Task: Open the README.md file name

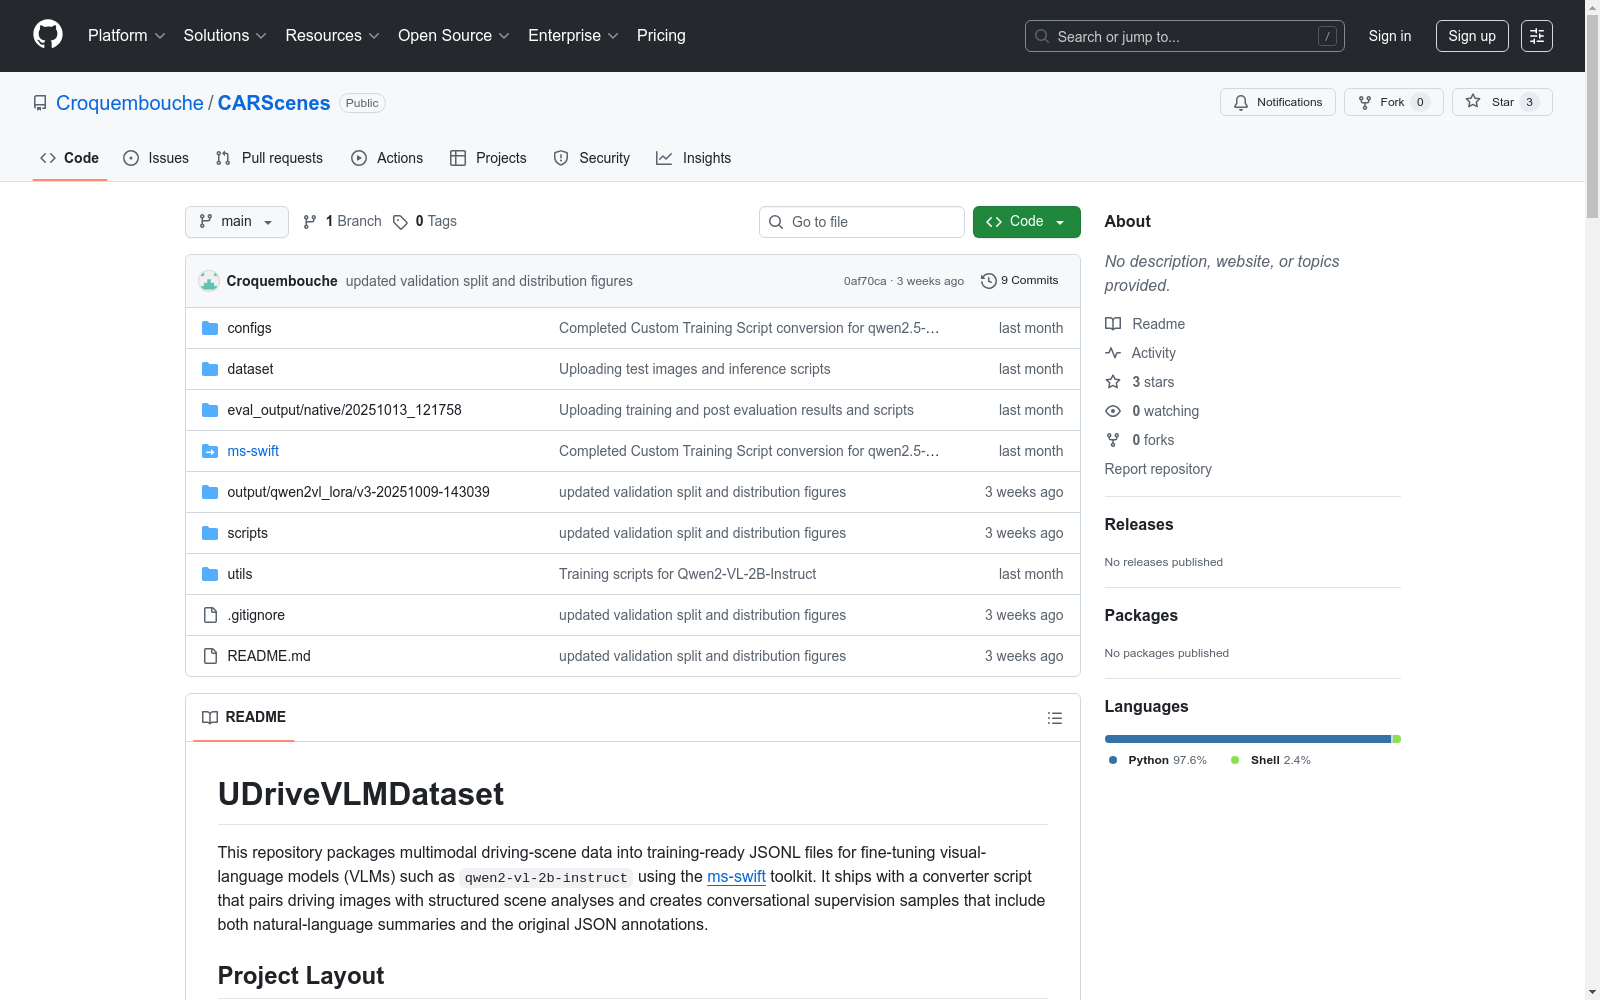Action: [269, 656]
